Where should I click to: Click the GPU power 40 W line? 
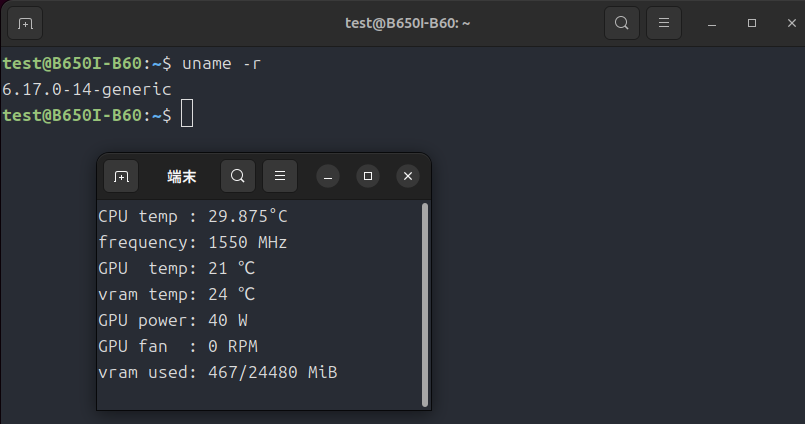(172, 320)
